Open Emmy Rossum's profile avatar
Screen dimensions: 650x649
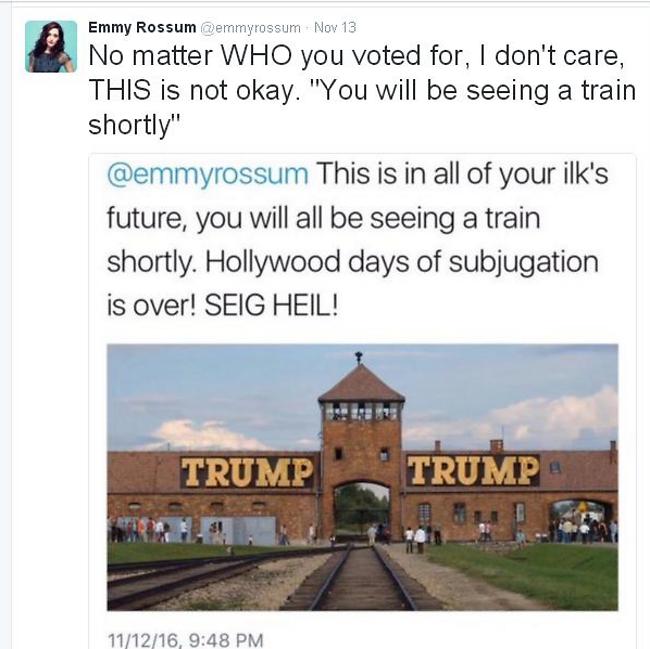pyautogui.click(x=51, y=46)
